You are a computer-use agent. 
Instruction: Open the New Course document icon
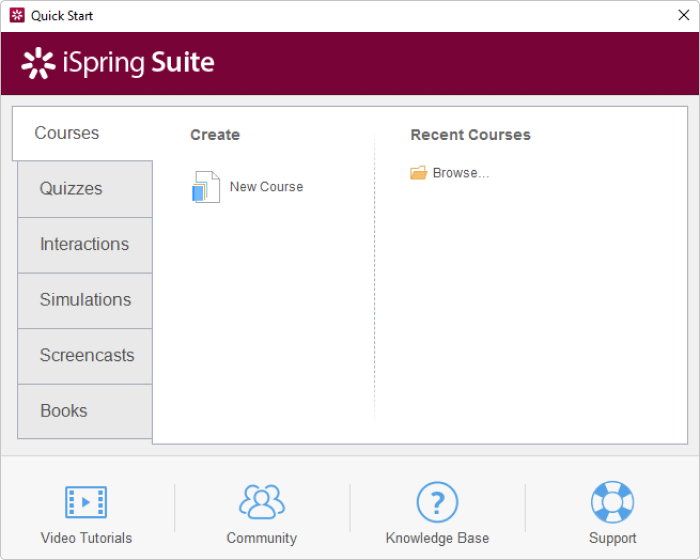pyautogui.click(x=206, y=187)
